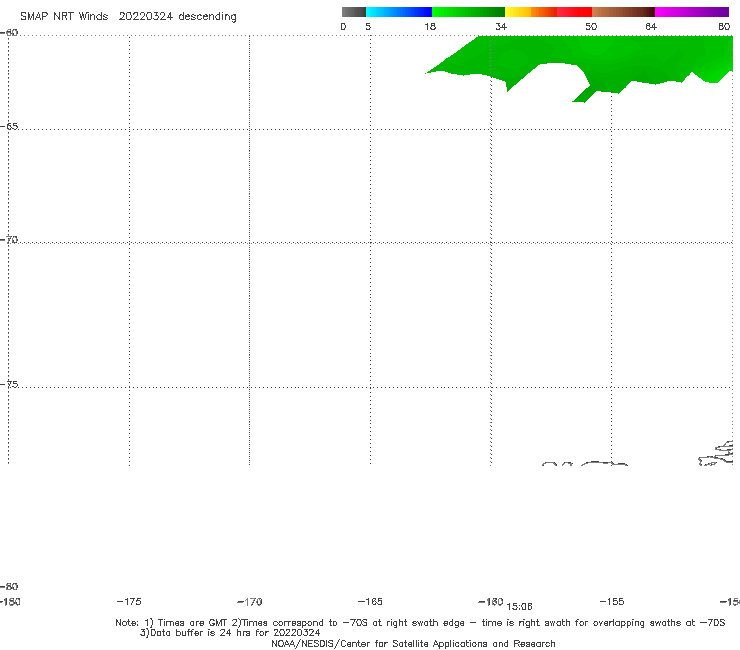740x650 pixels.
Task: Click the longitude axis label -175
Action: 129,601
